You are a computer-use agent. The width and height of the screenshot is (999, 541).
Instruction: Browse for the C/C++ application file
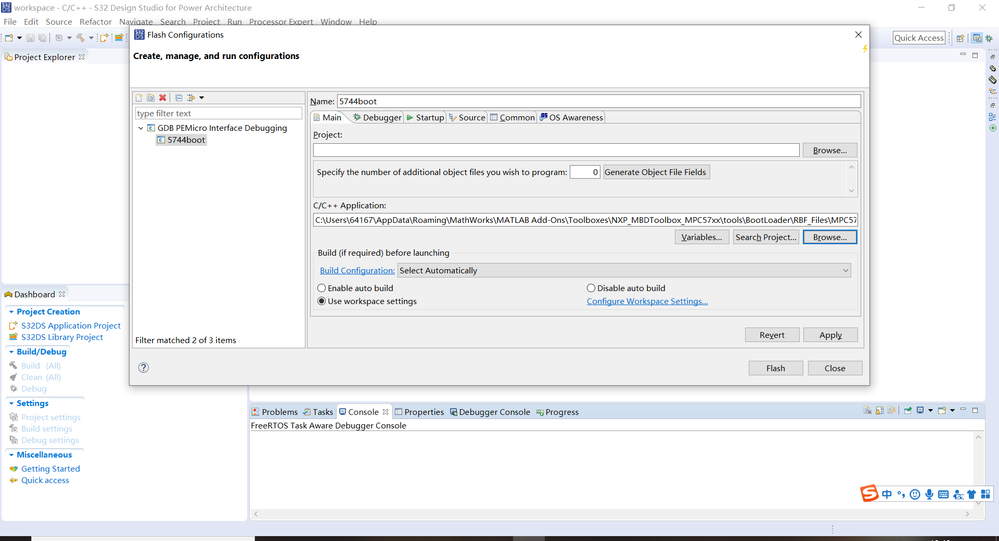(x=830, y=237)
